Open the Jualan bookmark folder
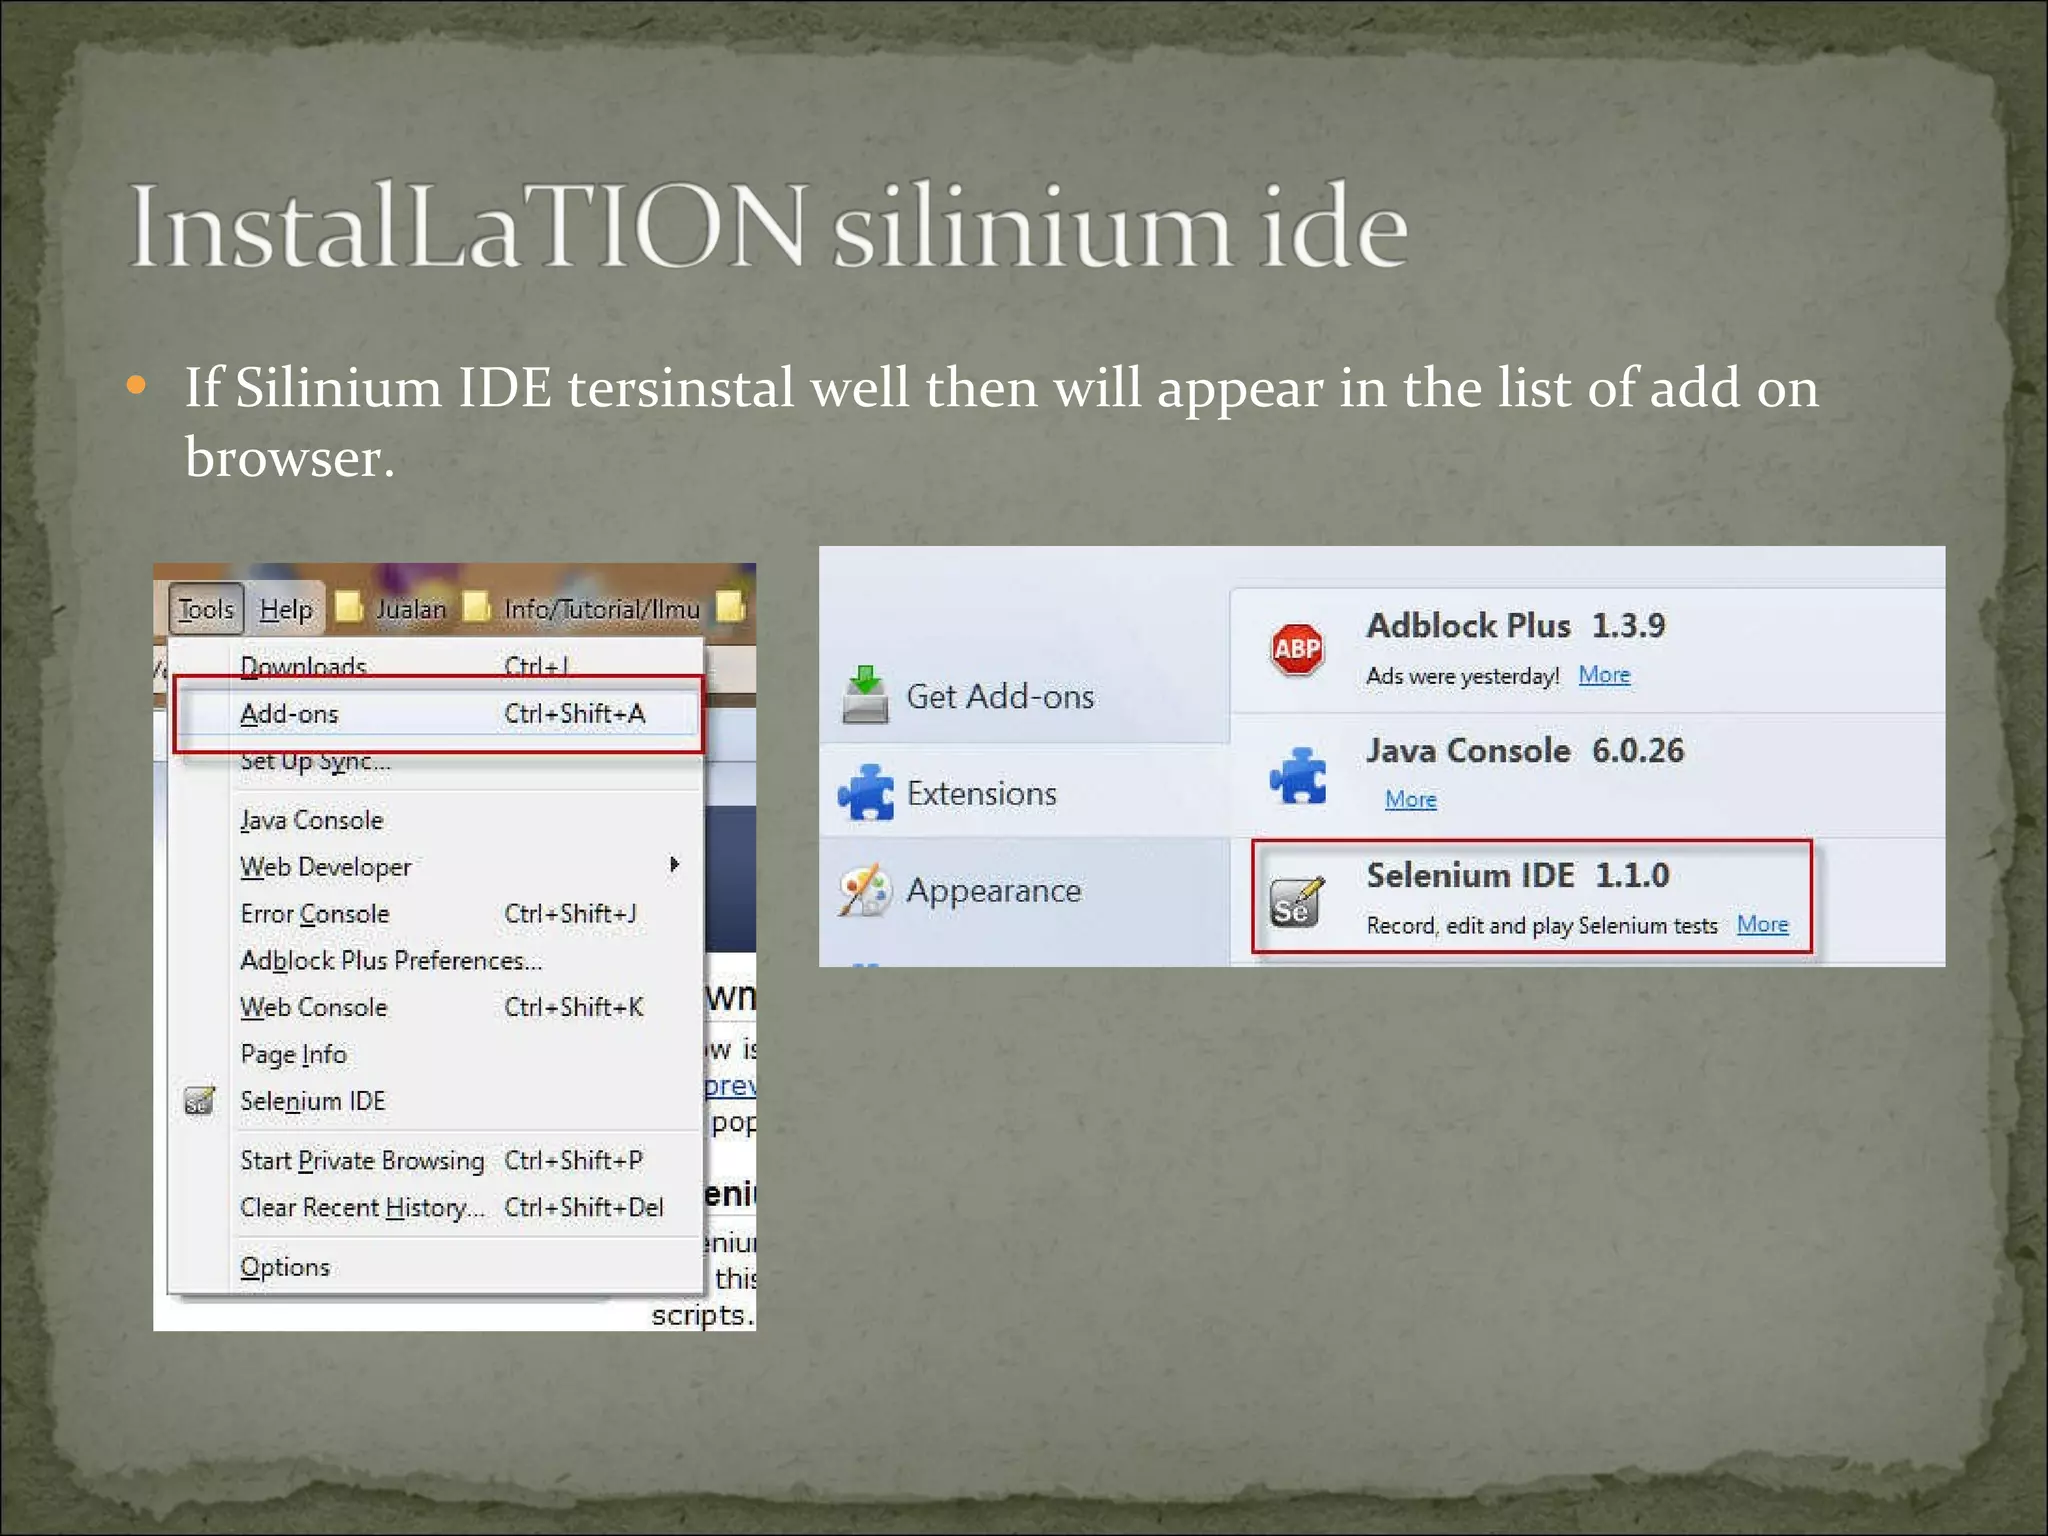2048x1536 pixels. (392, 608)
